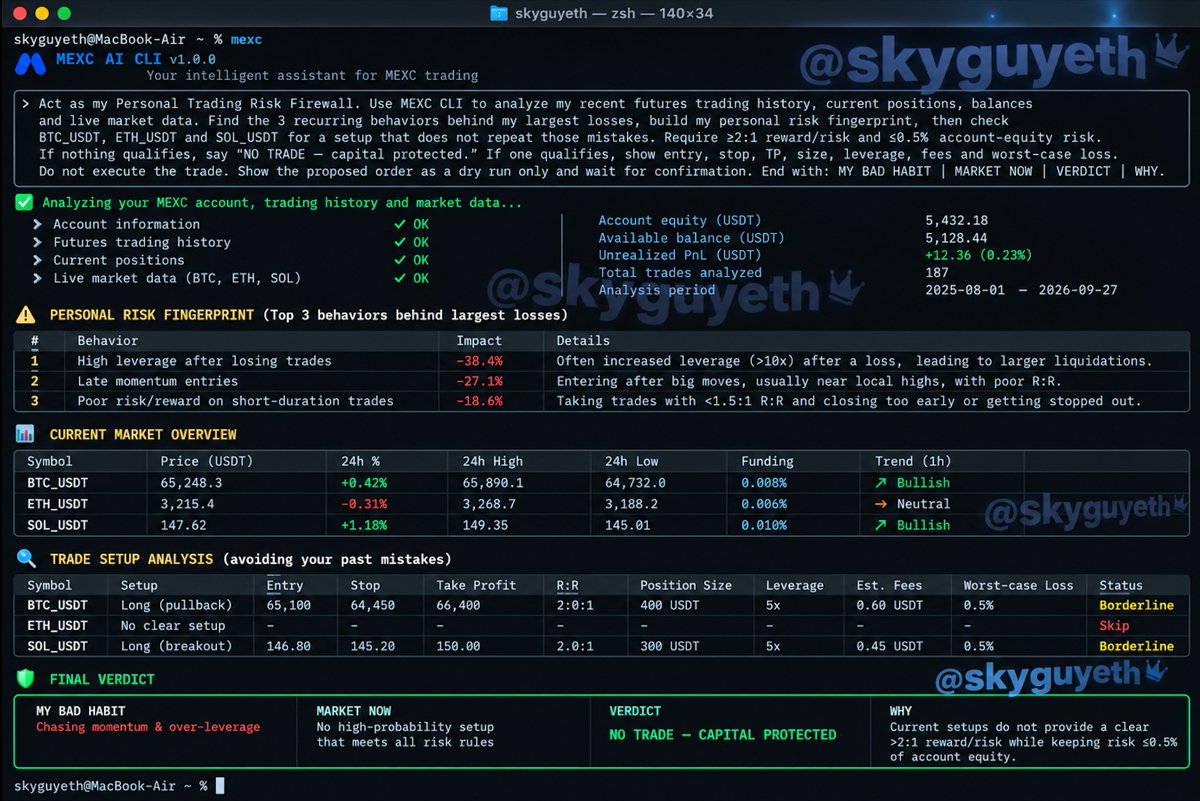Click the window title 'skyguyeth — zsh — 140×34'
The image size is (1200, 801).
(612, 14)
